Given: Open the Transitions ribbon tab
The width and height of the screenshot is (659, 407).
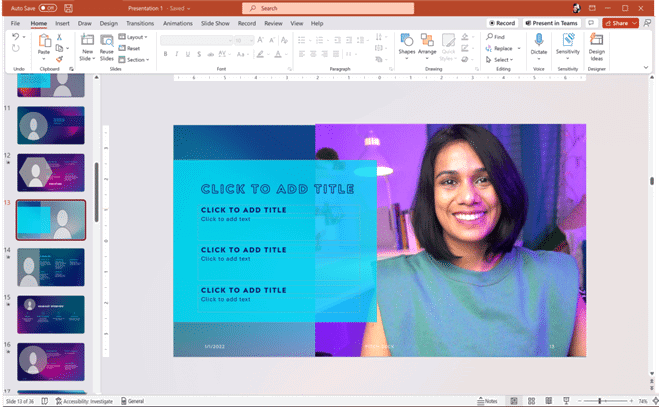Looking at the screenshot, I should pos(140,22).
